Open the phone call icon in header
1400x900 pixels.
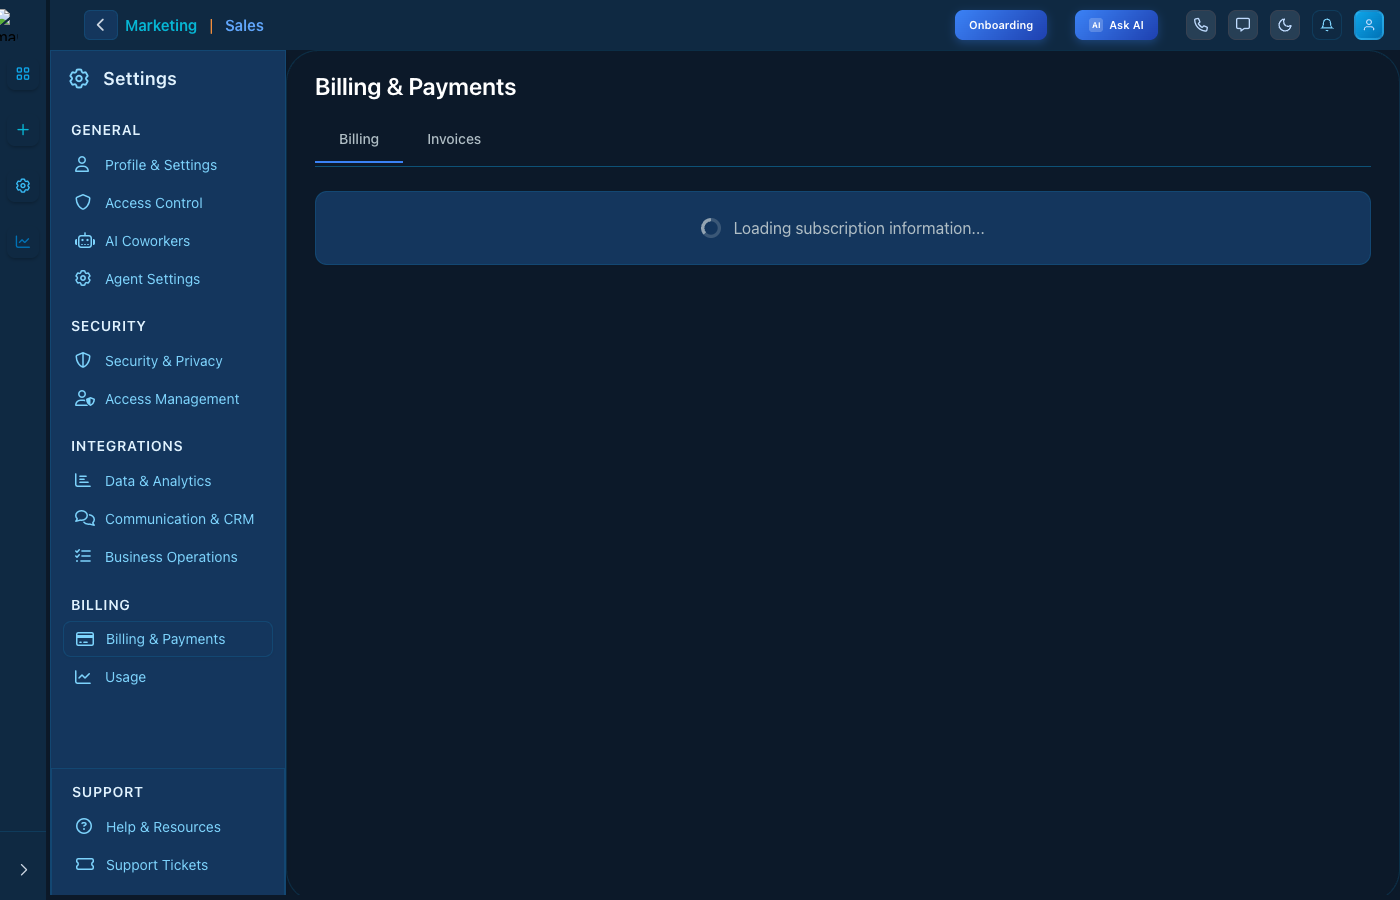(x=1201, y=25)
